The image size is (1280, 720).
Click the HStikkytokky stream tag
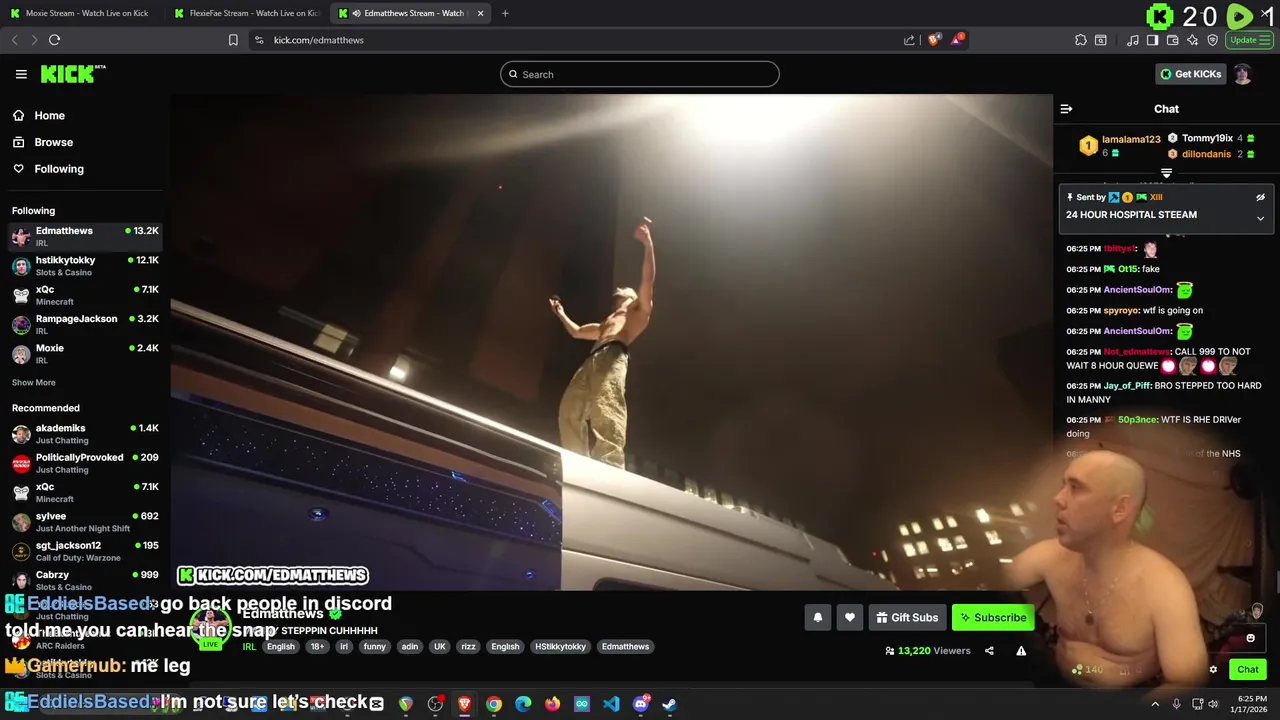click(560, 647)
